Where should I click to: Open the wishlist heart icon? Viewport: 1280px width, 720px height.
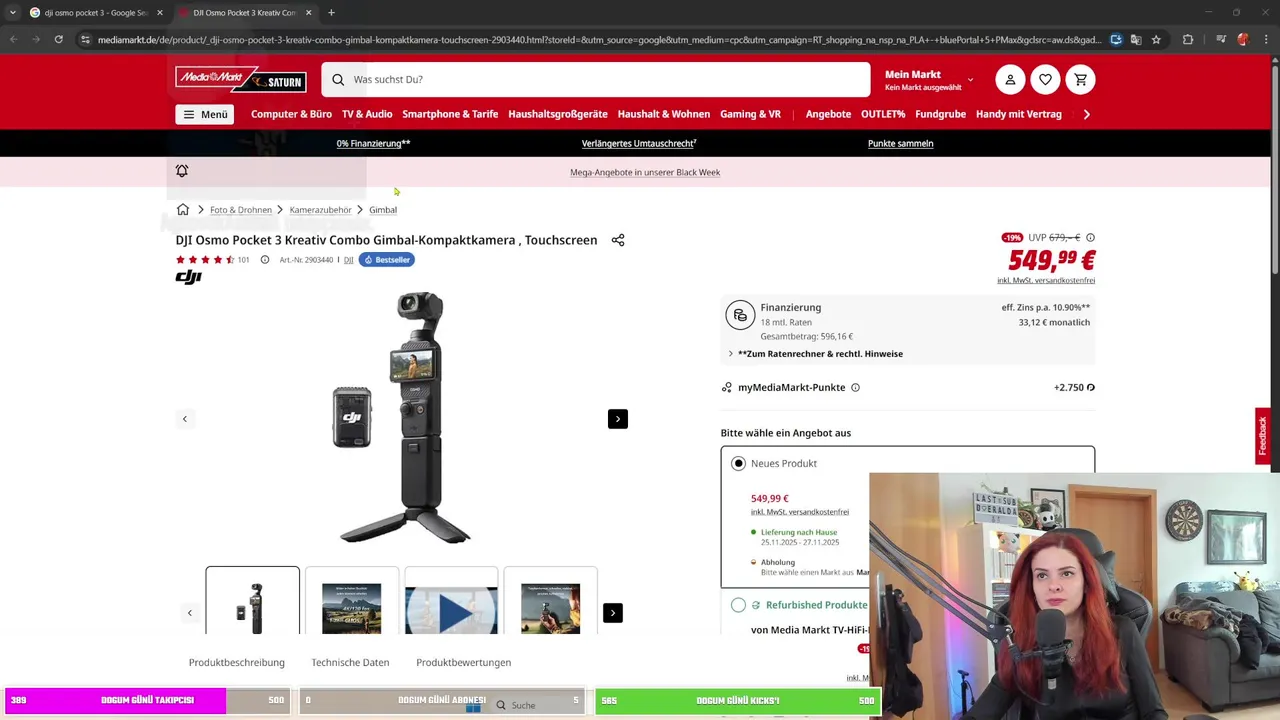[1045, 79]
